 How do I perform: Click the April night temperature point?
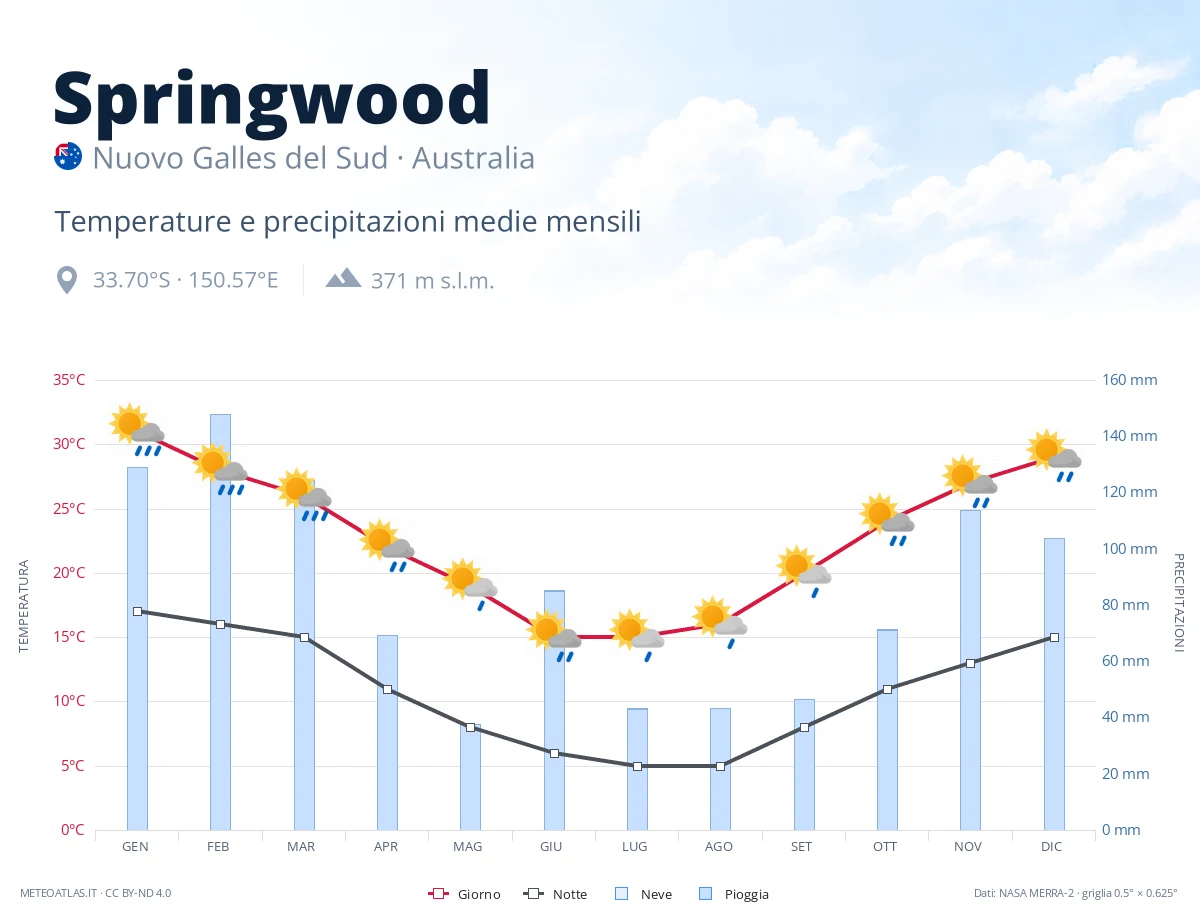(387, 689)
